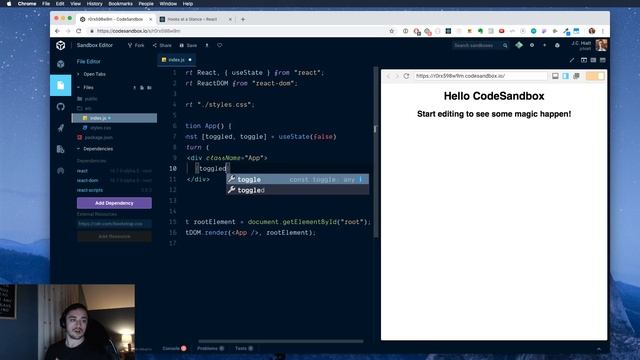This screenshot has width=640, height=360.
Task: Click the green patron diamond icon
Action: pyautogui.click(x=519, y=45)
